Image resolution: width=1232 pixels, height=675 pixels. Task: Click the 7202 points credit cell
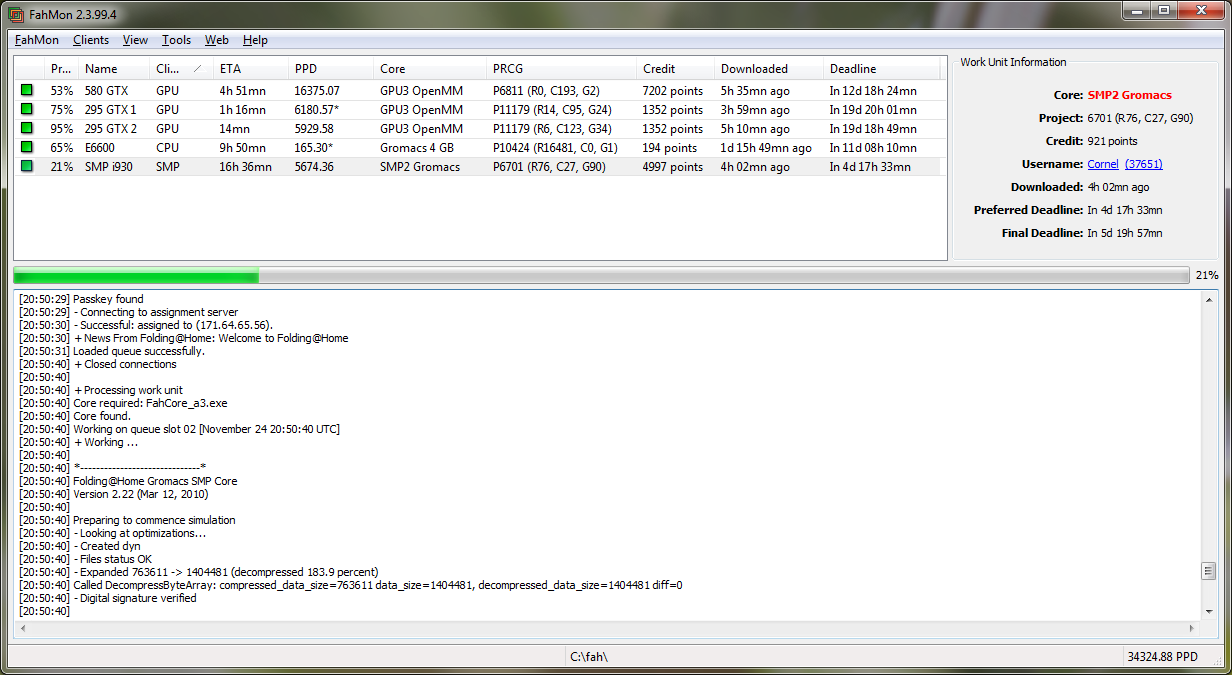pos(673,91)
